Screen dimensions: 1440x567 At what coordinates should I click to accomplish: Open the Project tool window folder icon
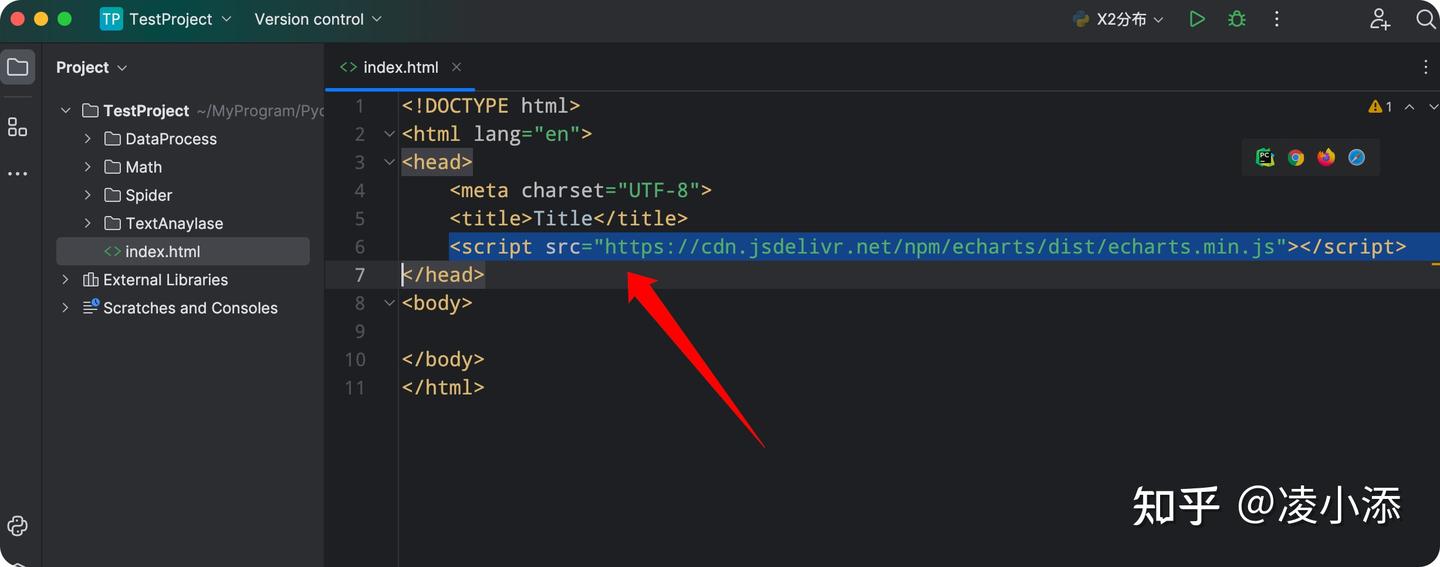(x=17, y=67)
